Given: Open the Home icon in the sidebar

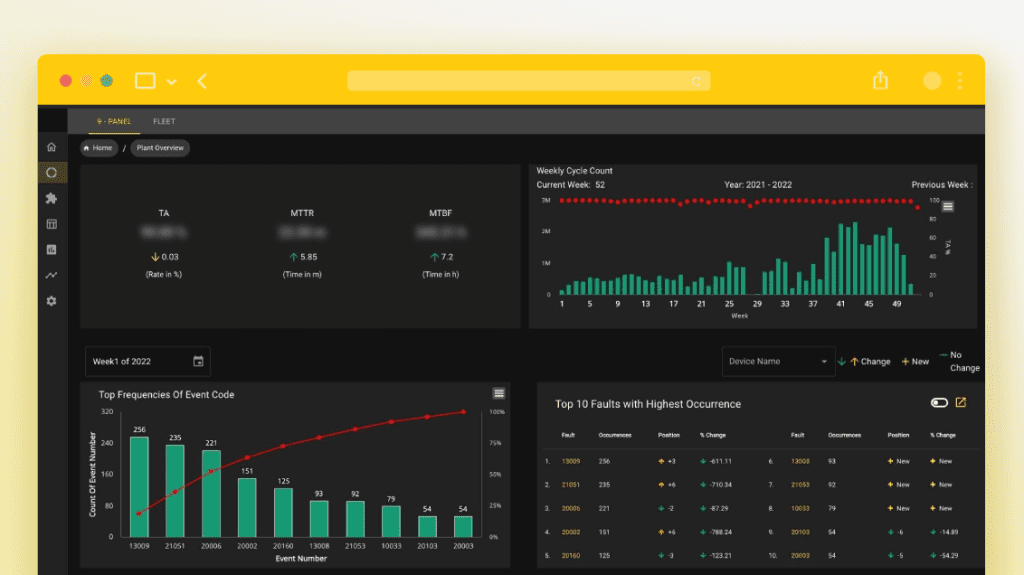Looking at the screenshot, I should pyautogui.click(x=51, y=148).
